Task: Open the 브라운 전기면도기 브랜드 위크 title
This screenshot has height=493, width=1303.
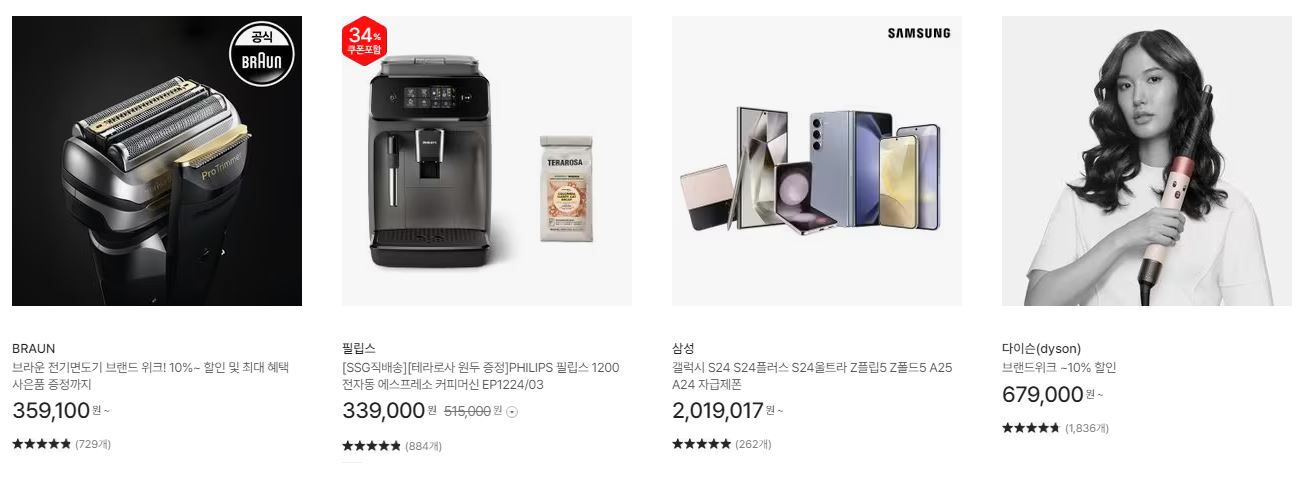Action: [x=150, y=376]
